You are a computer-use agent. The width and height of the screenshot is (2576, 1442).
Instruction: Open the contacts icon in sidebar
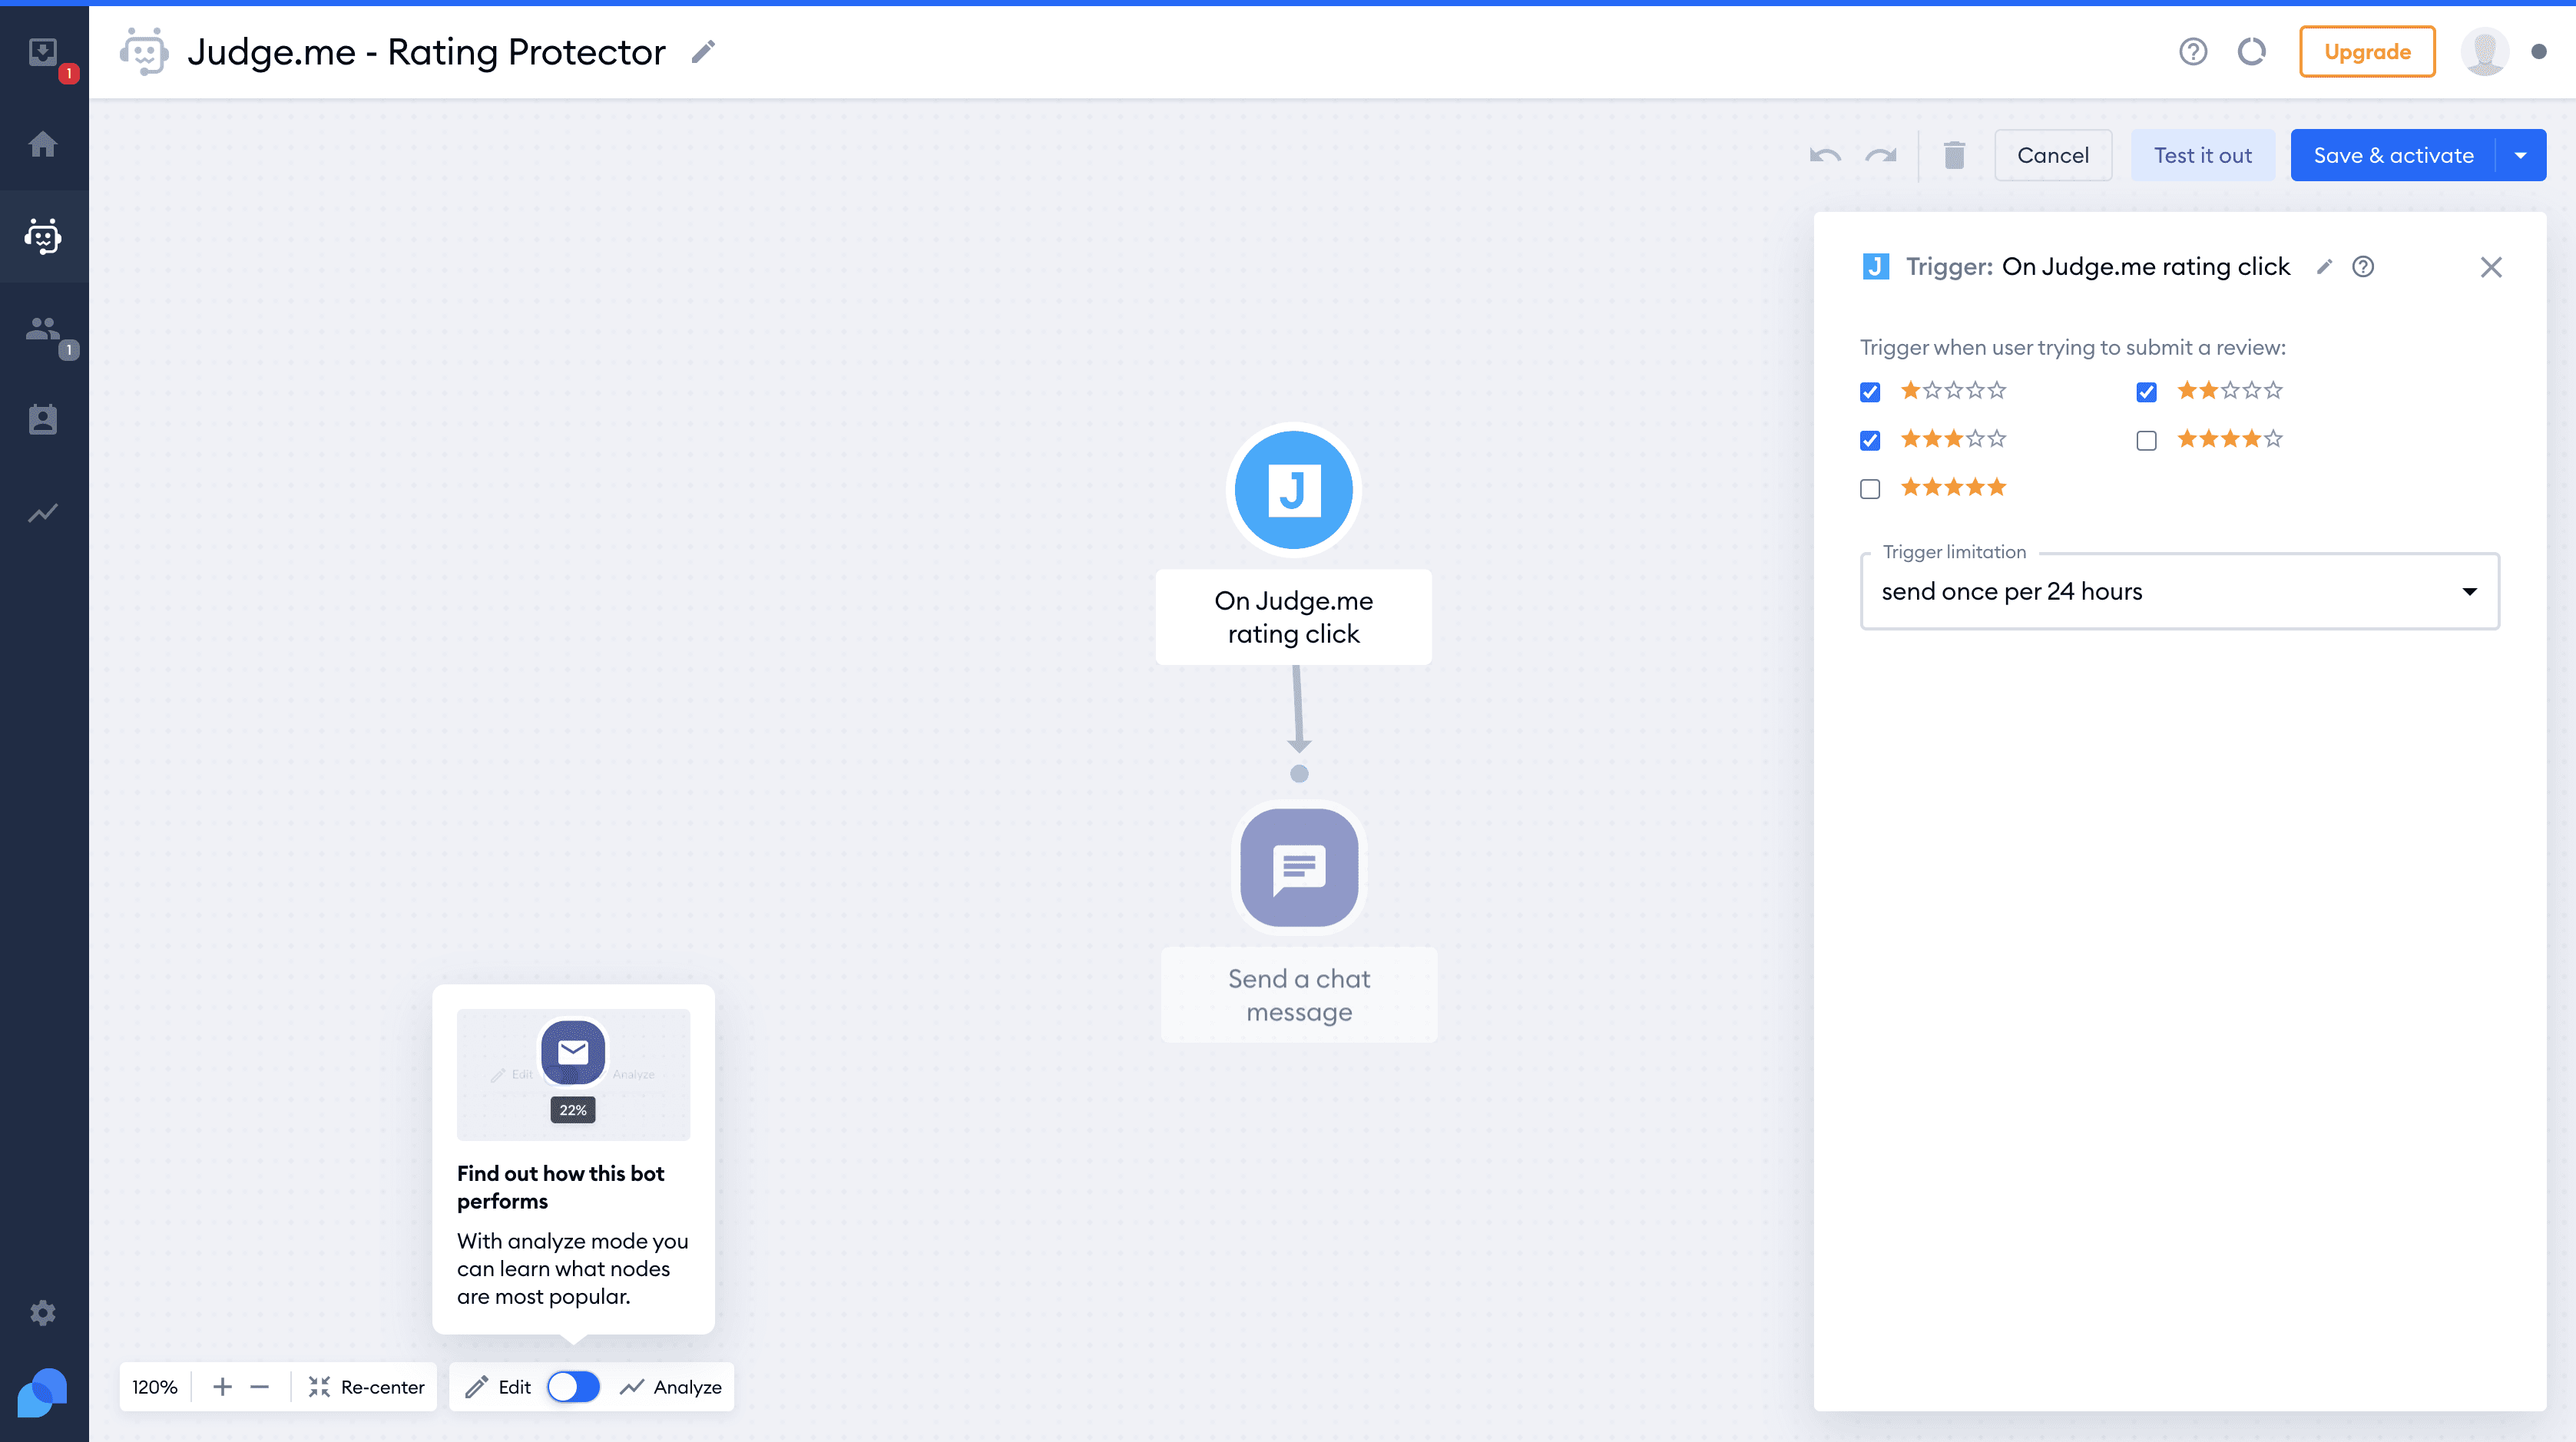43,419
